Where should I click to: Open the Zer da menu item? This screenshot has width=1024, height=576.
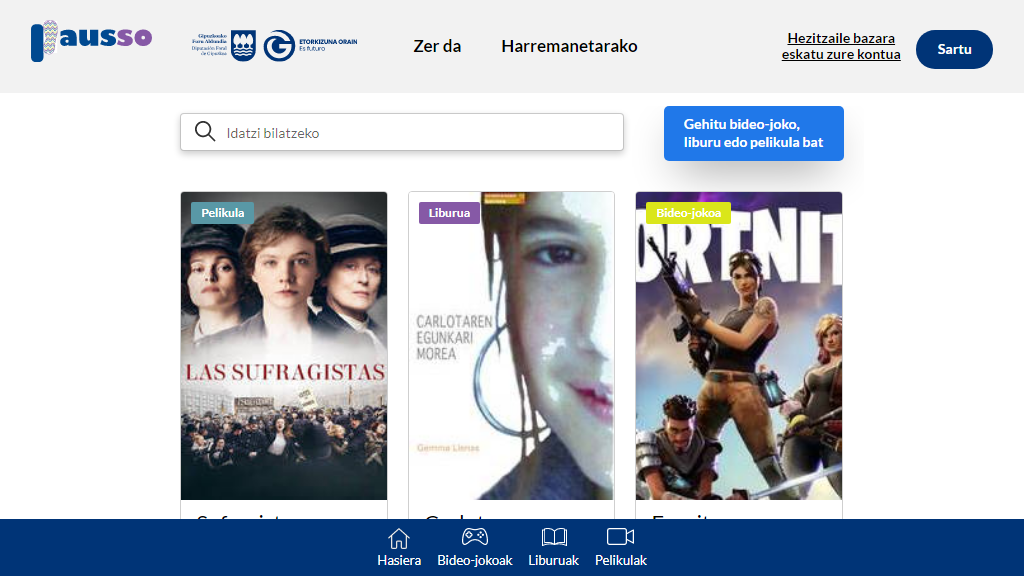pyautogui.click(x=437, y=46)
